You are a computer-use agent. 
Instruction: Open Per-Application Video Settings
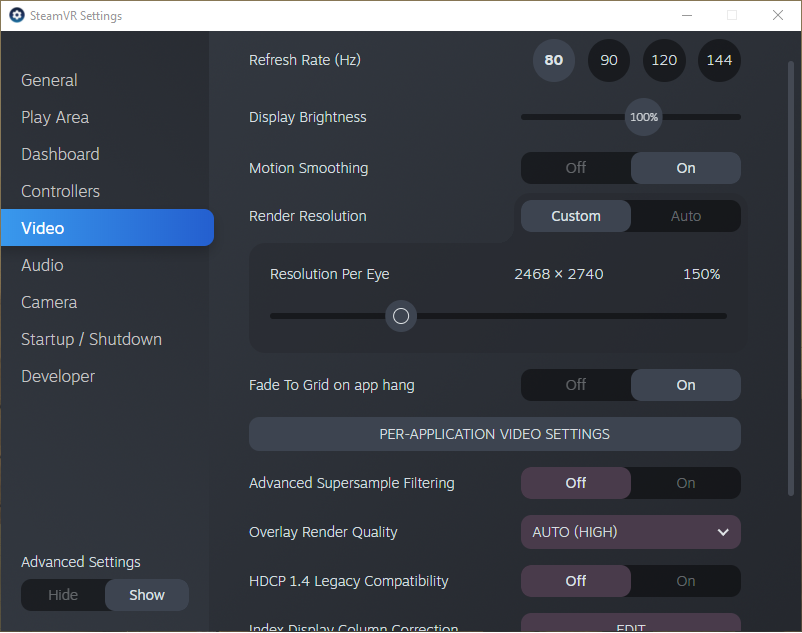495,434
